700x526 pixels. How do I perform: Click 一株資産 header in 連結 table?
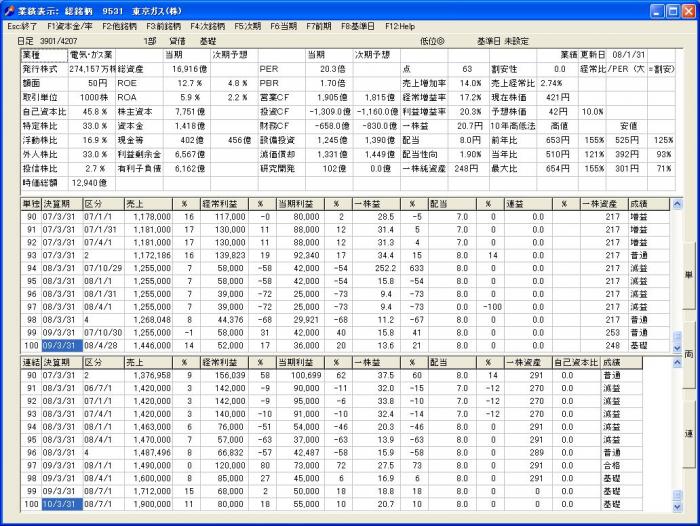528,363
